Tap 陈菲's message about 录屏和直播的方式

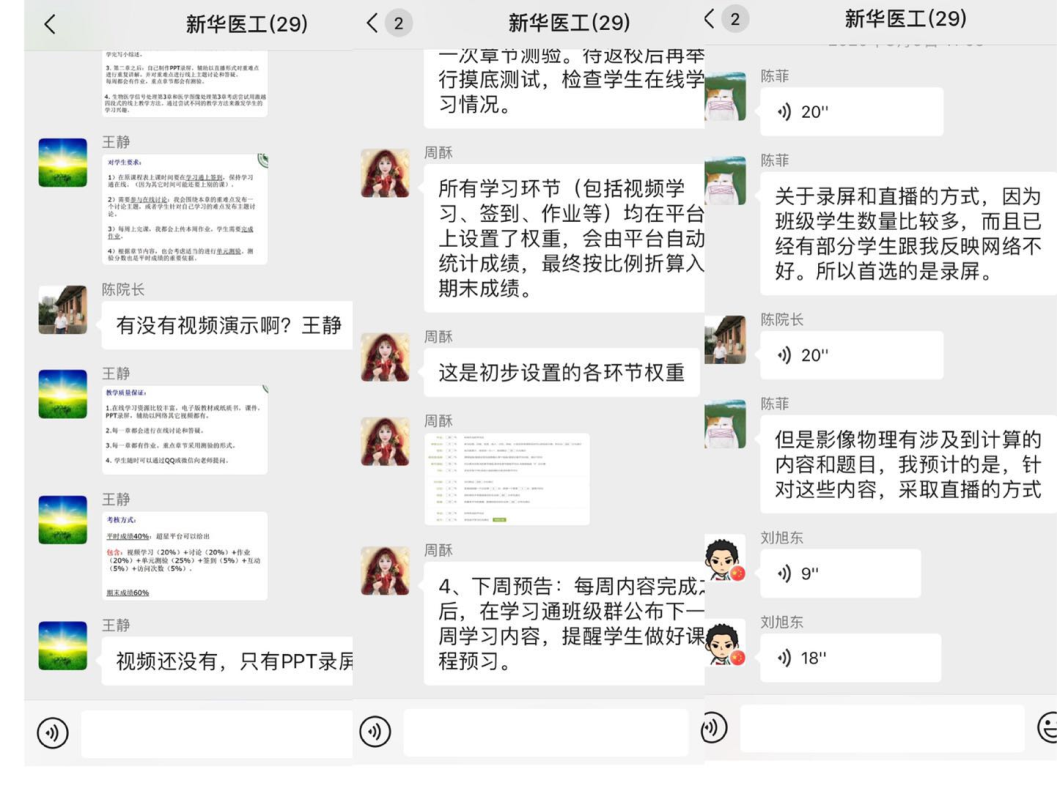tap(907, 234)
